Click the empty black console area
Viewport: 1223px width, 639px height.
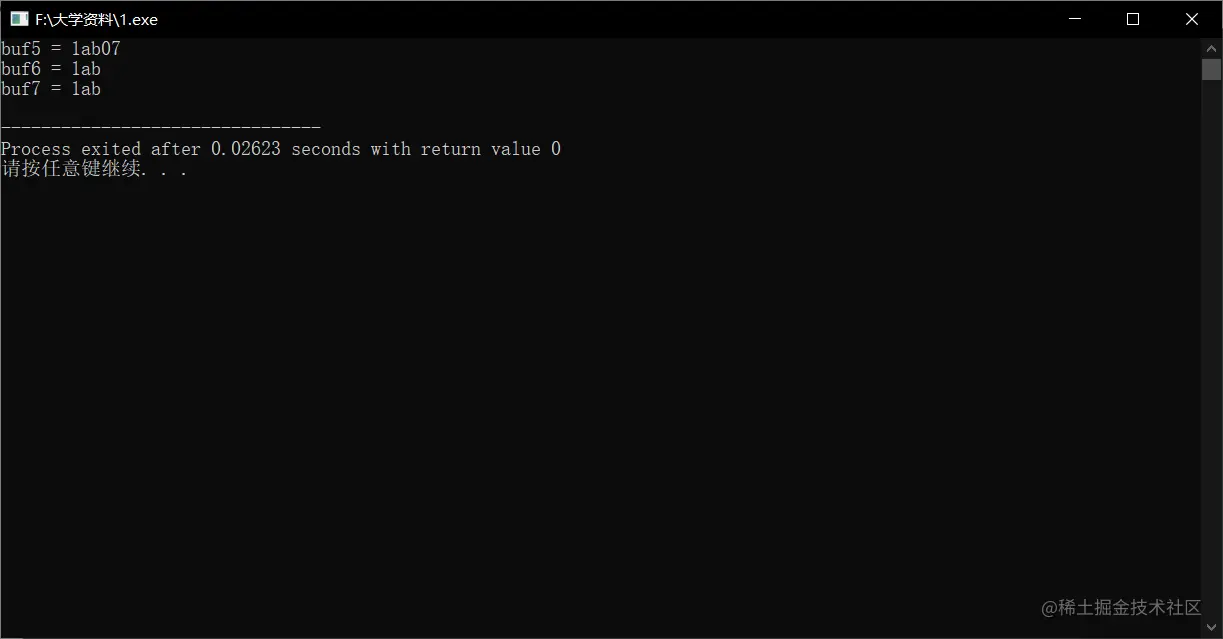600,400
